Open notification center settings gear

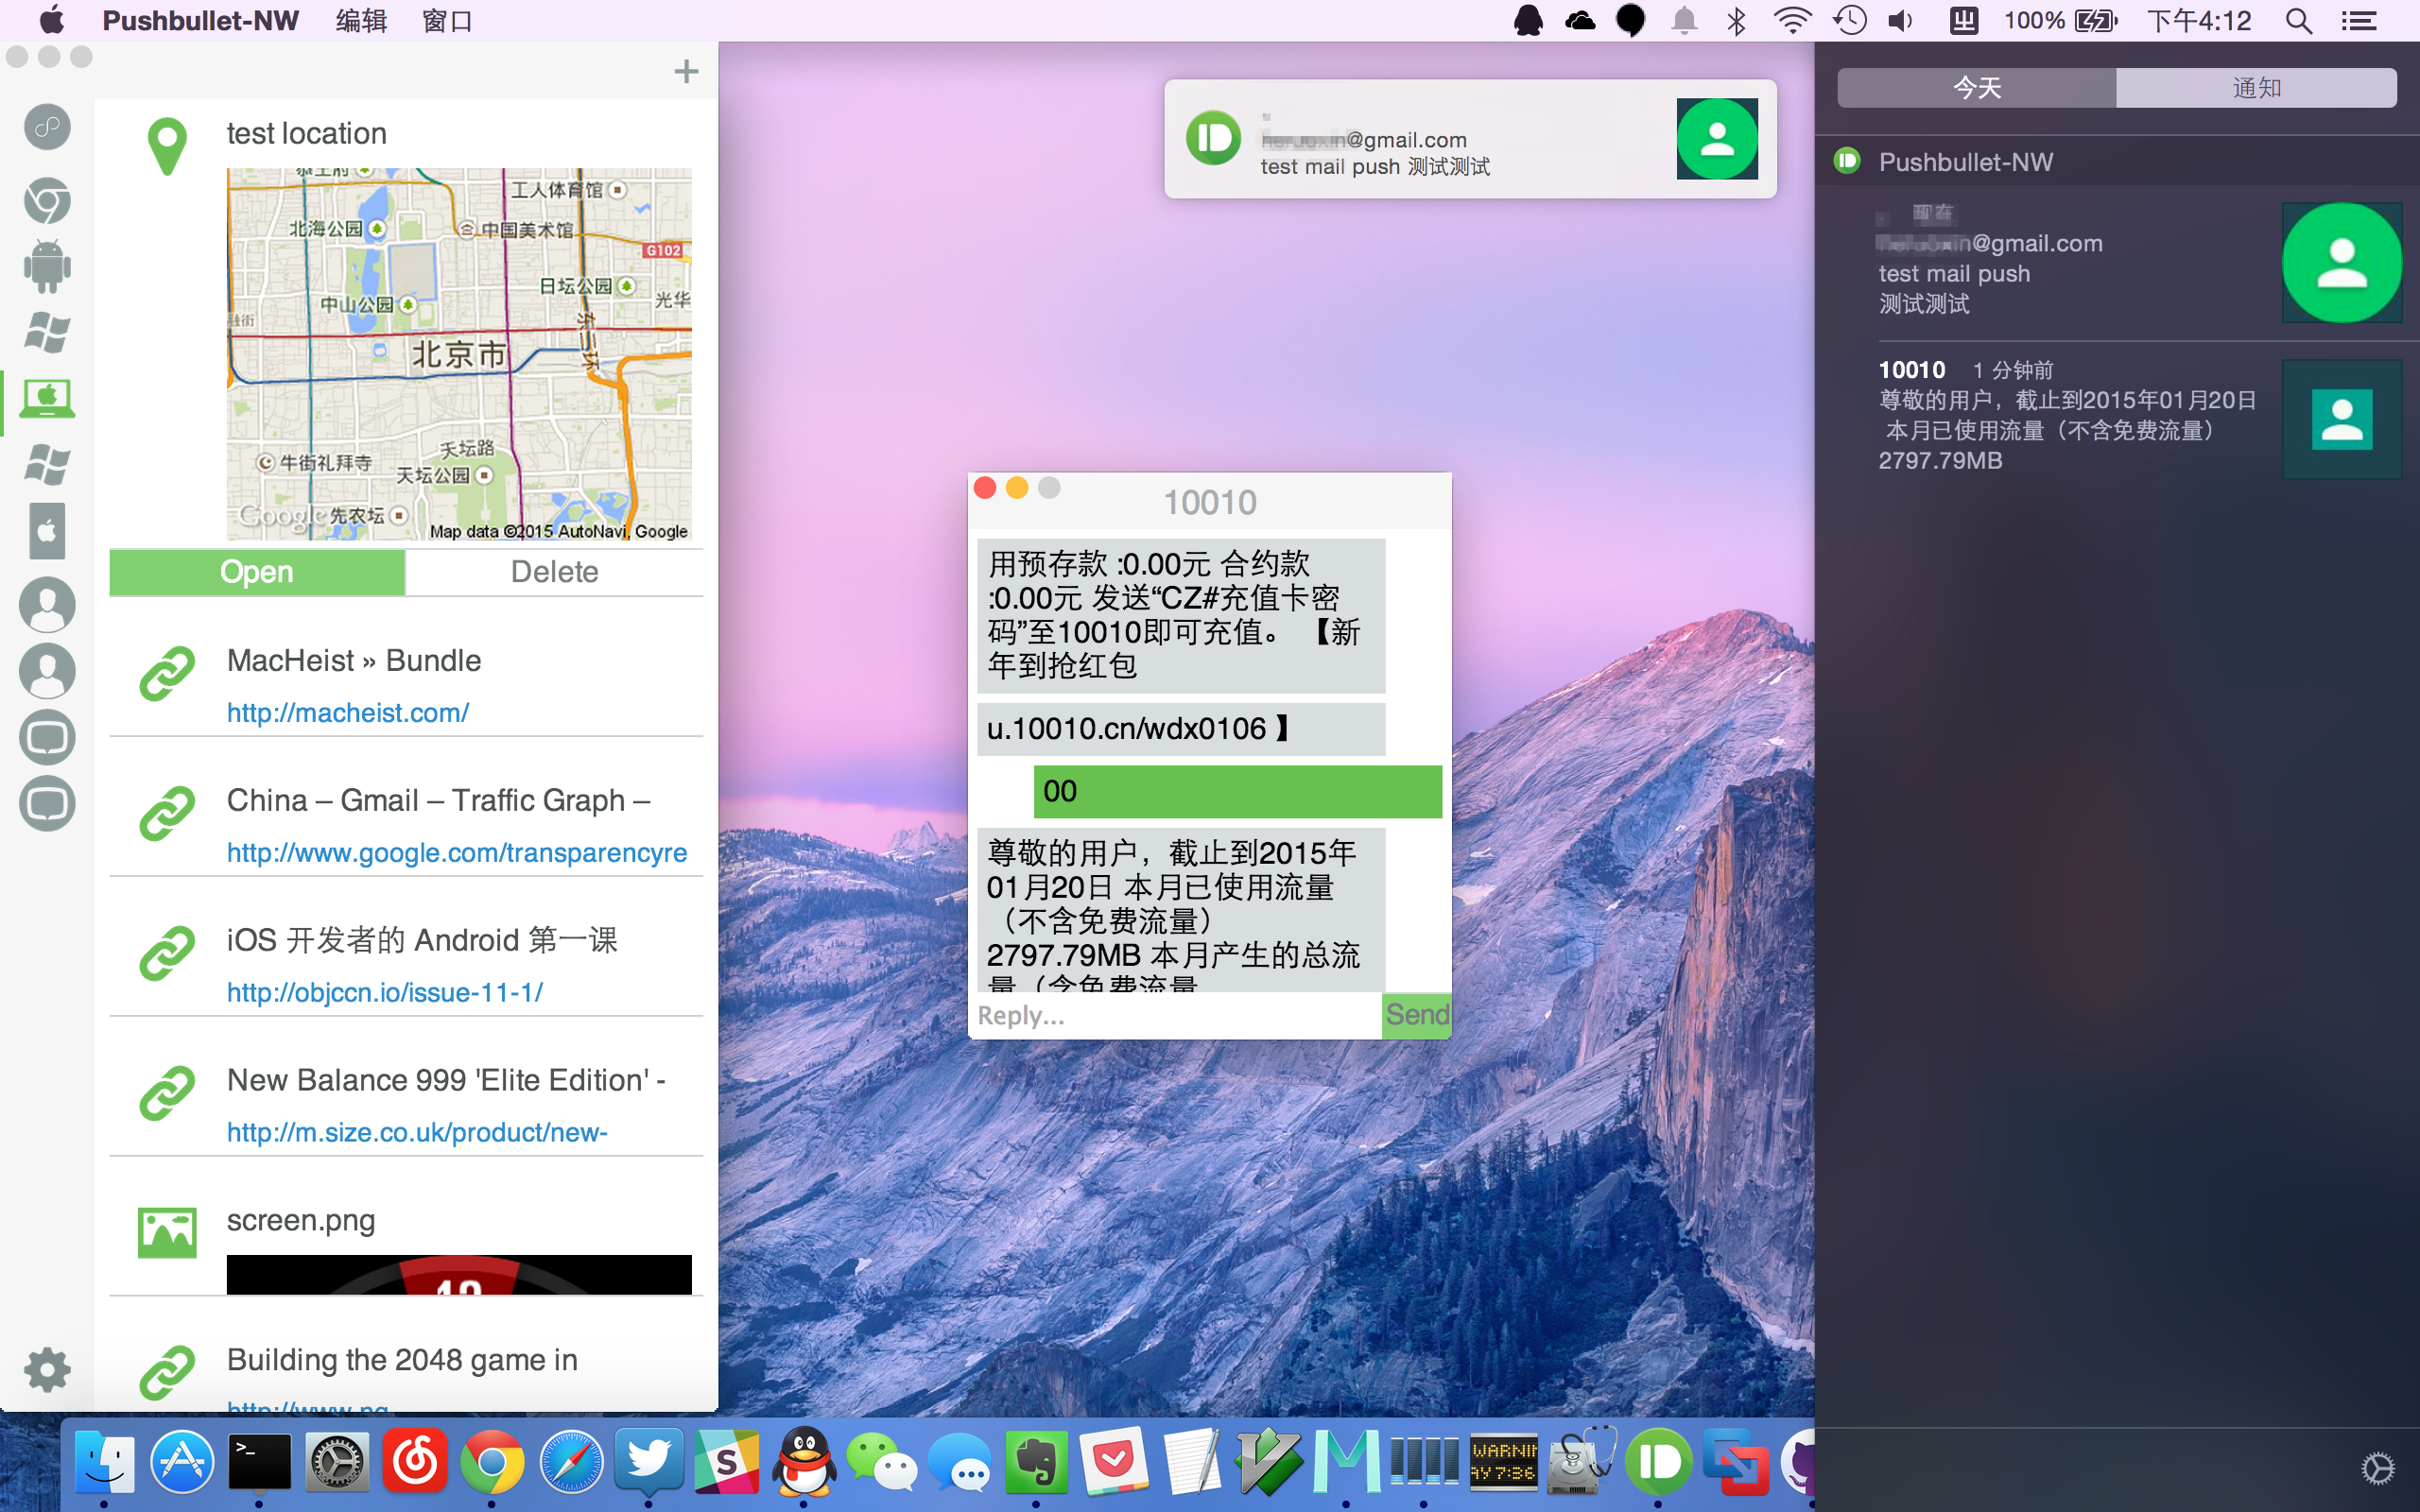click(x=2377, y=1468)
